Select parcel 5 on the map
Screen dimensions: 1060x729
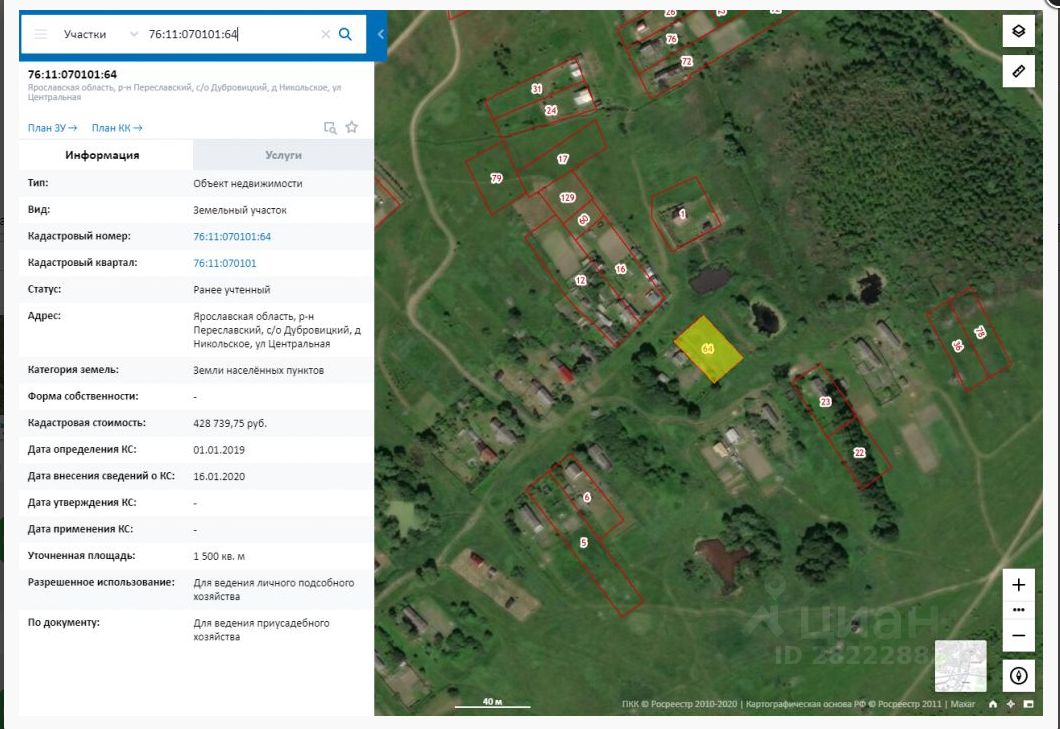click(583, 542)
